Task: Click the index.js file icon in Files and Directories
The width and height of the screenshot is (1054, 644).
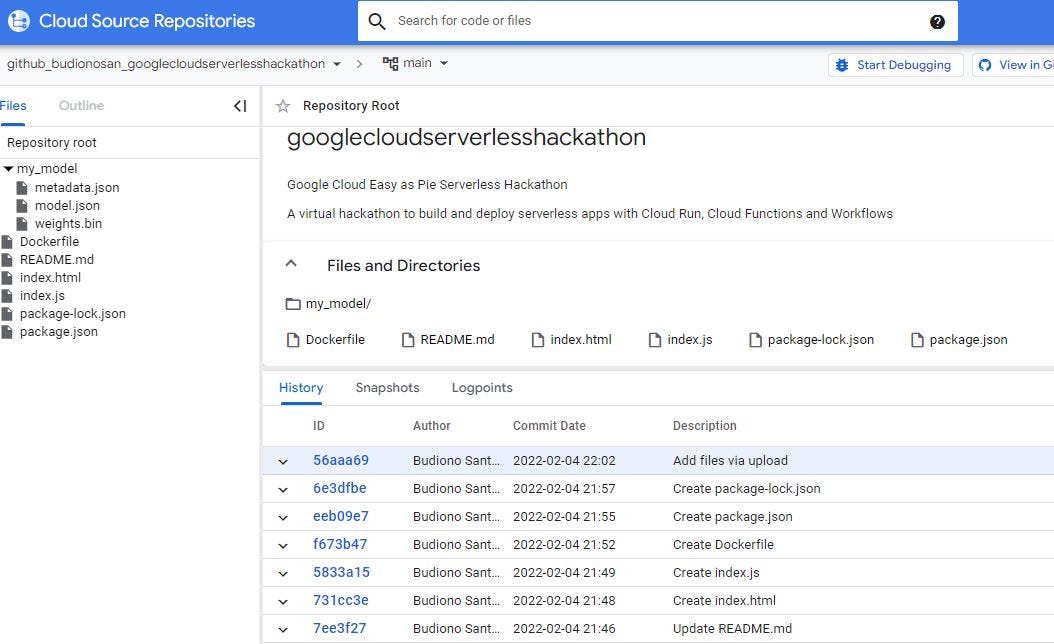Action: coord(655,340)
